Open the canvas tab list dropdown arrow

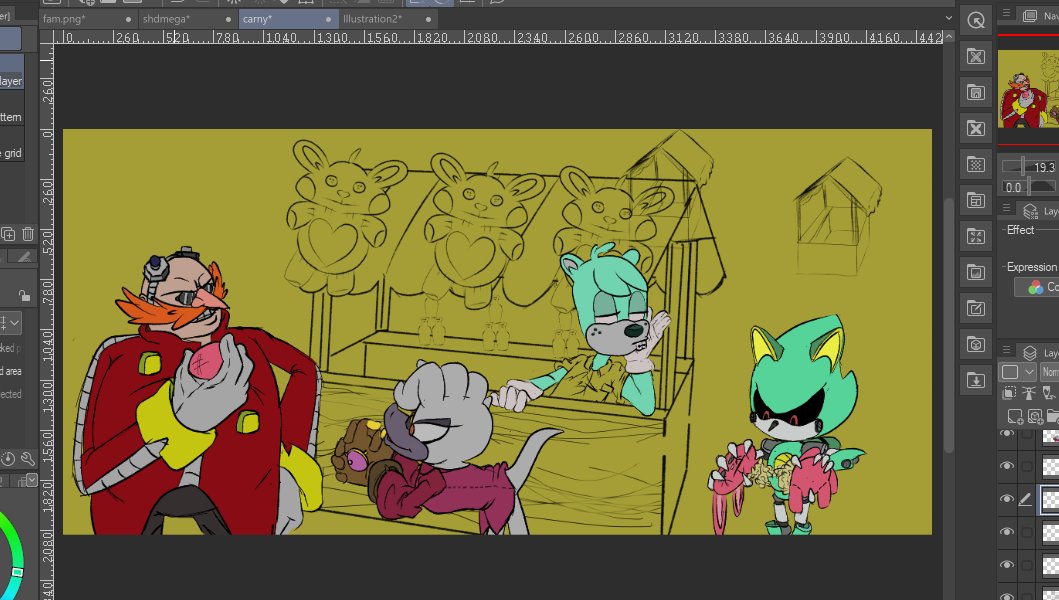949,18
